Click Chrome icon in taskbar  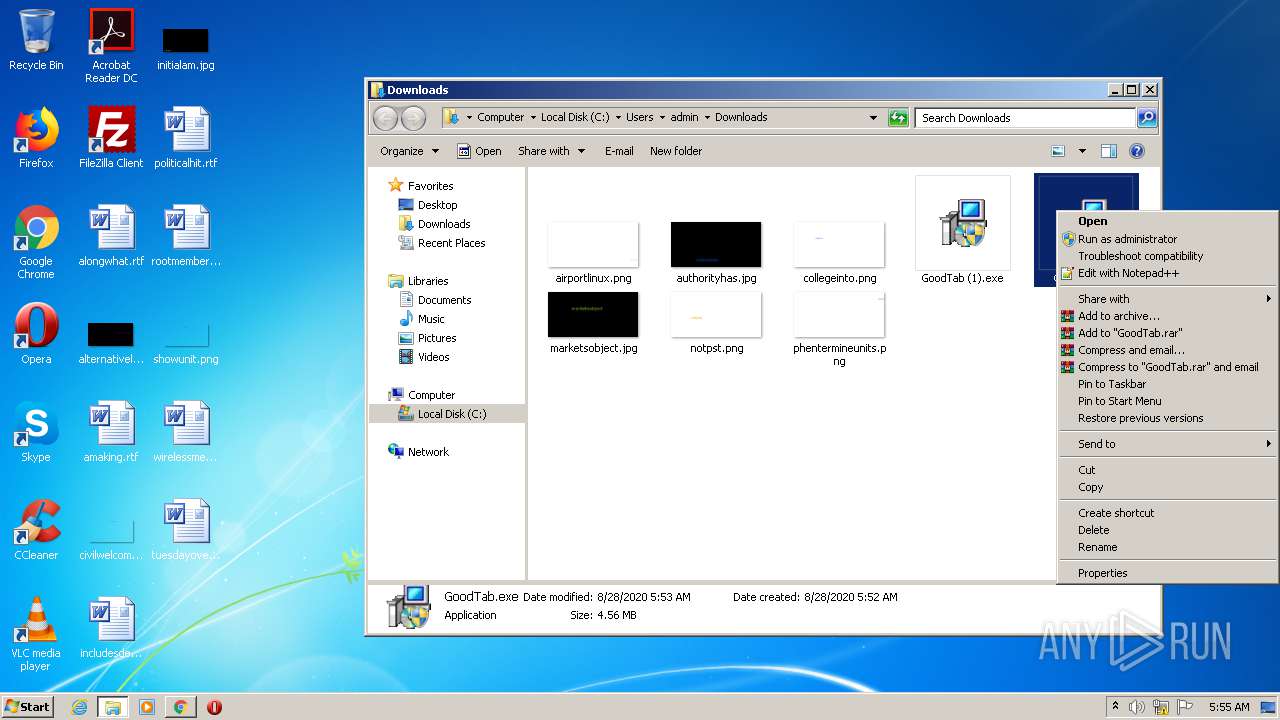point(180,707)
